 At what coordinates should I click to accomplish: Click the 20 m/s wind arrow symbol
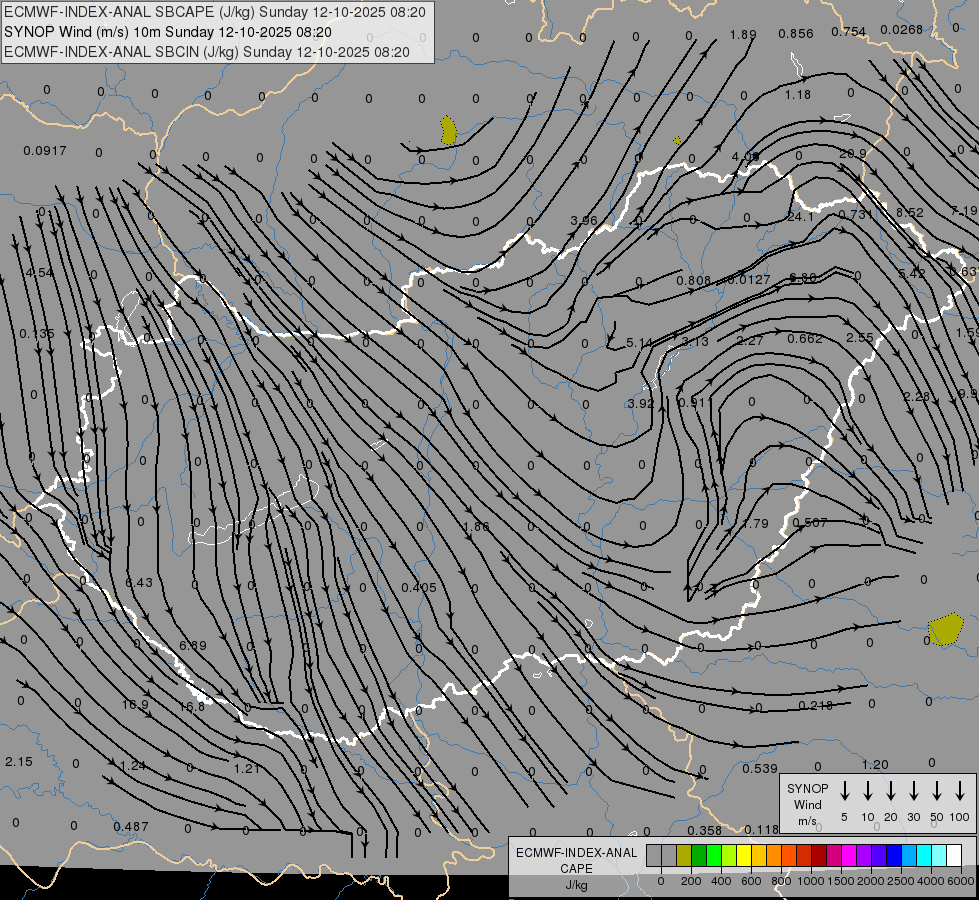pos(890,791)
